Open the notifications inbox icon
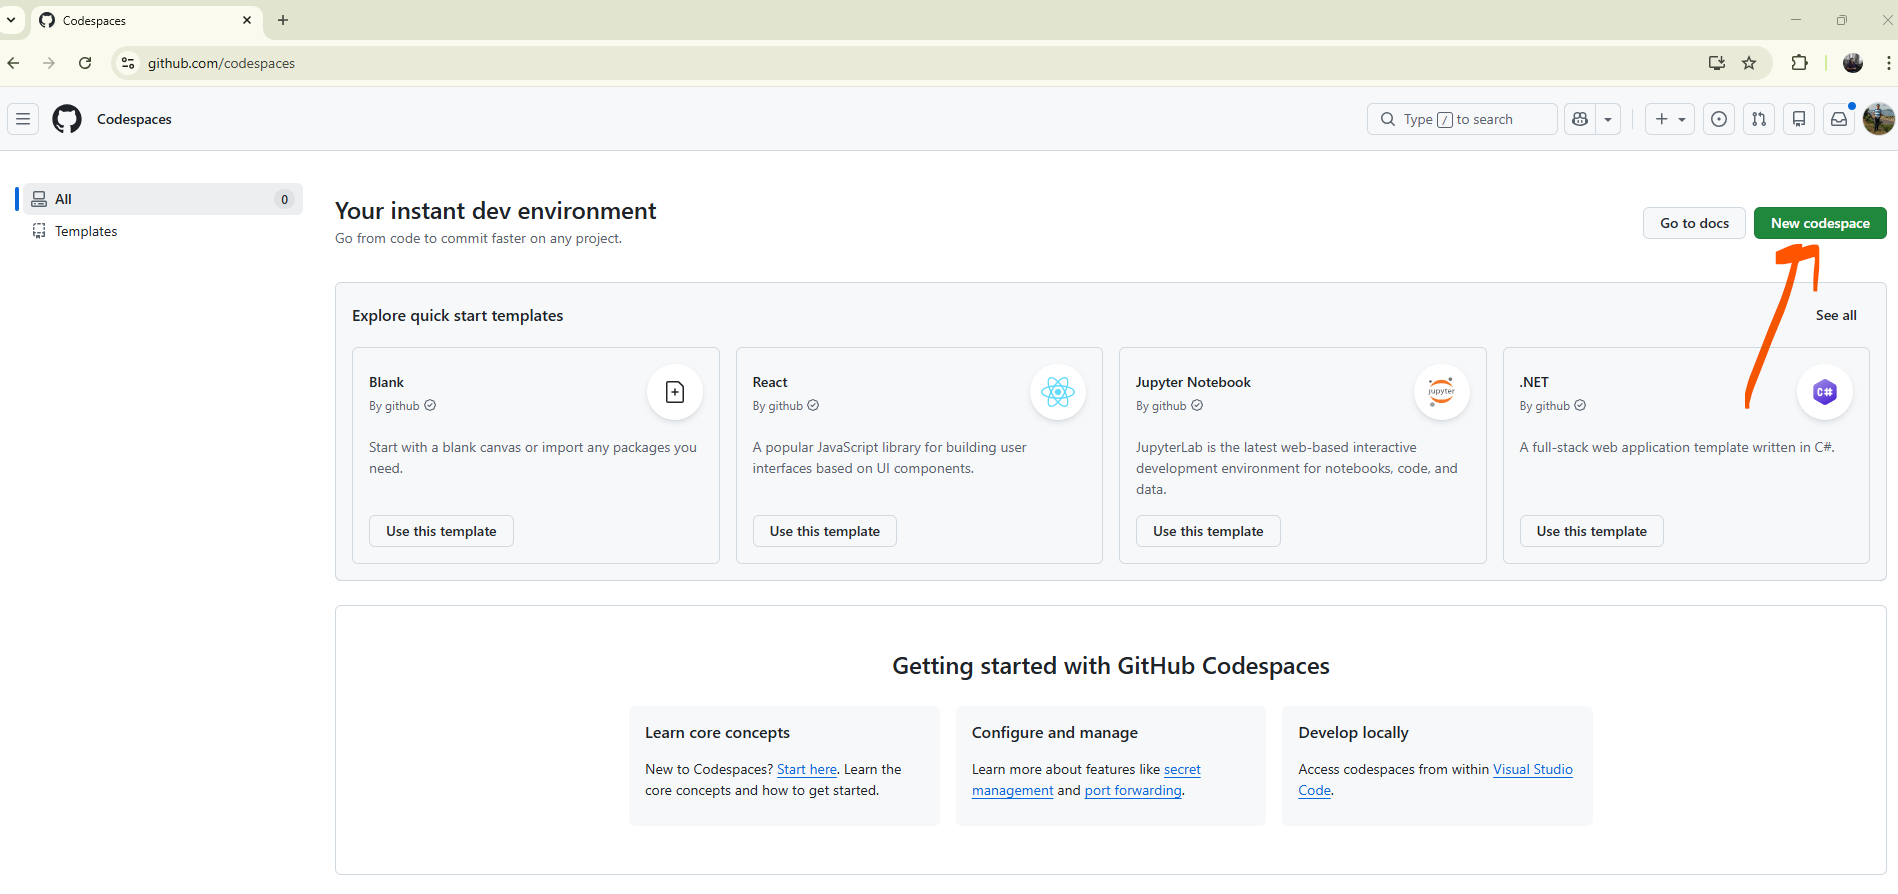Viewport: 1898px width, 894px height. pyautogui.click(x=1839, y=119)
